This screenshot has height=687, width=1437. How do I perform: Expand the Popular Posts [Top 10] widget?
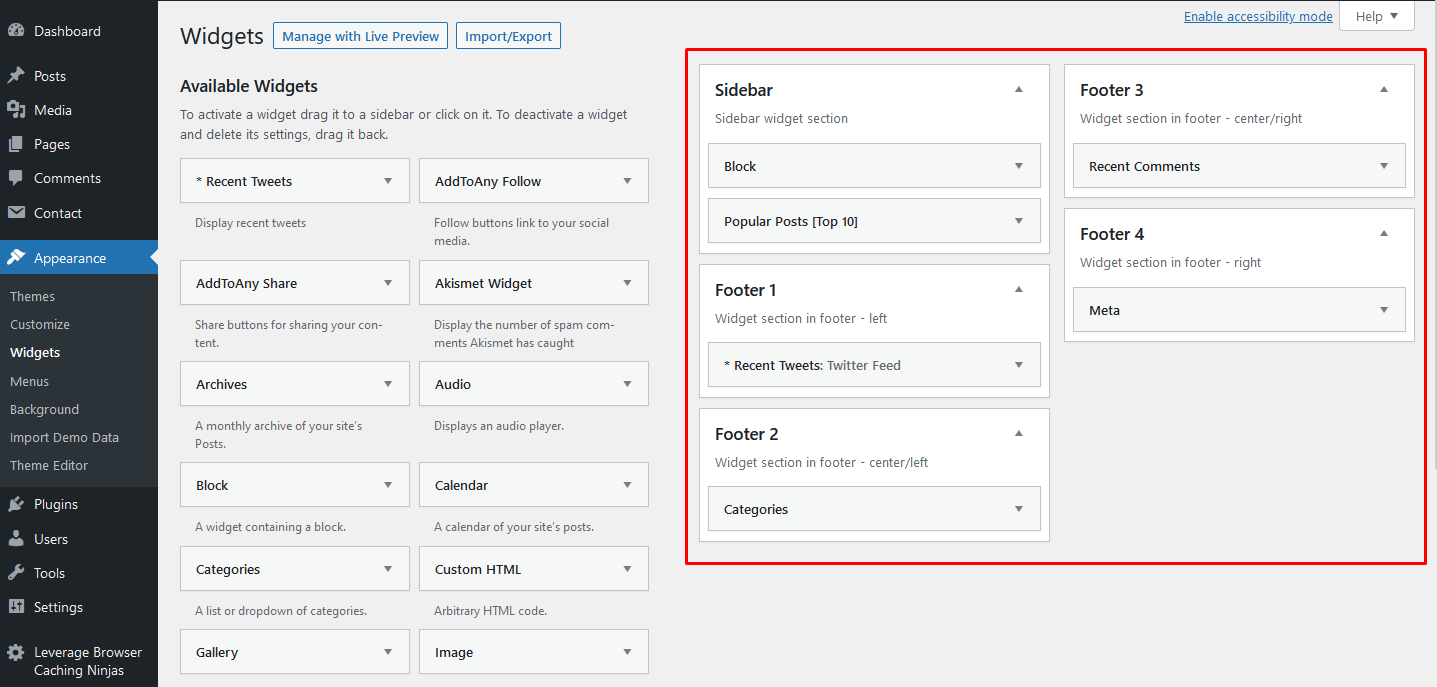[x=1019, y=221]
